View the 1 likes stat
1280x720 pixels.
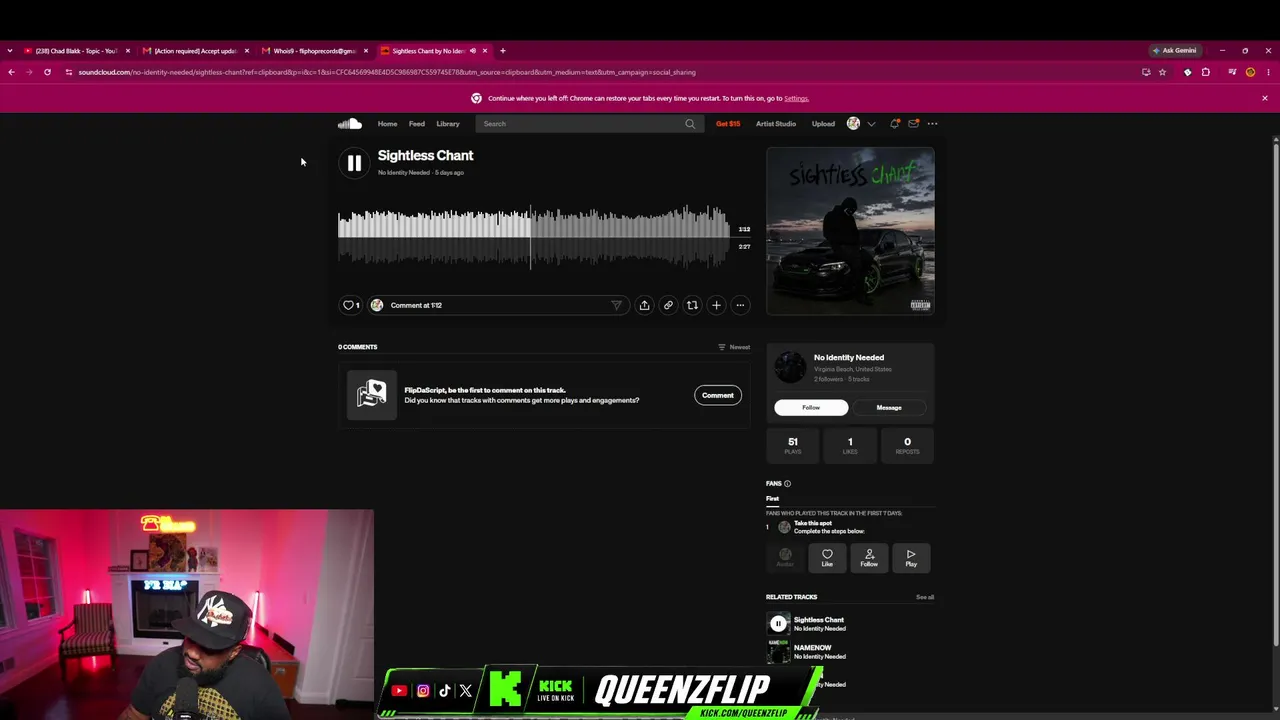(850, 445)
